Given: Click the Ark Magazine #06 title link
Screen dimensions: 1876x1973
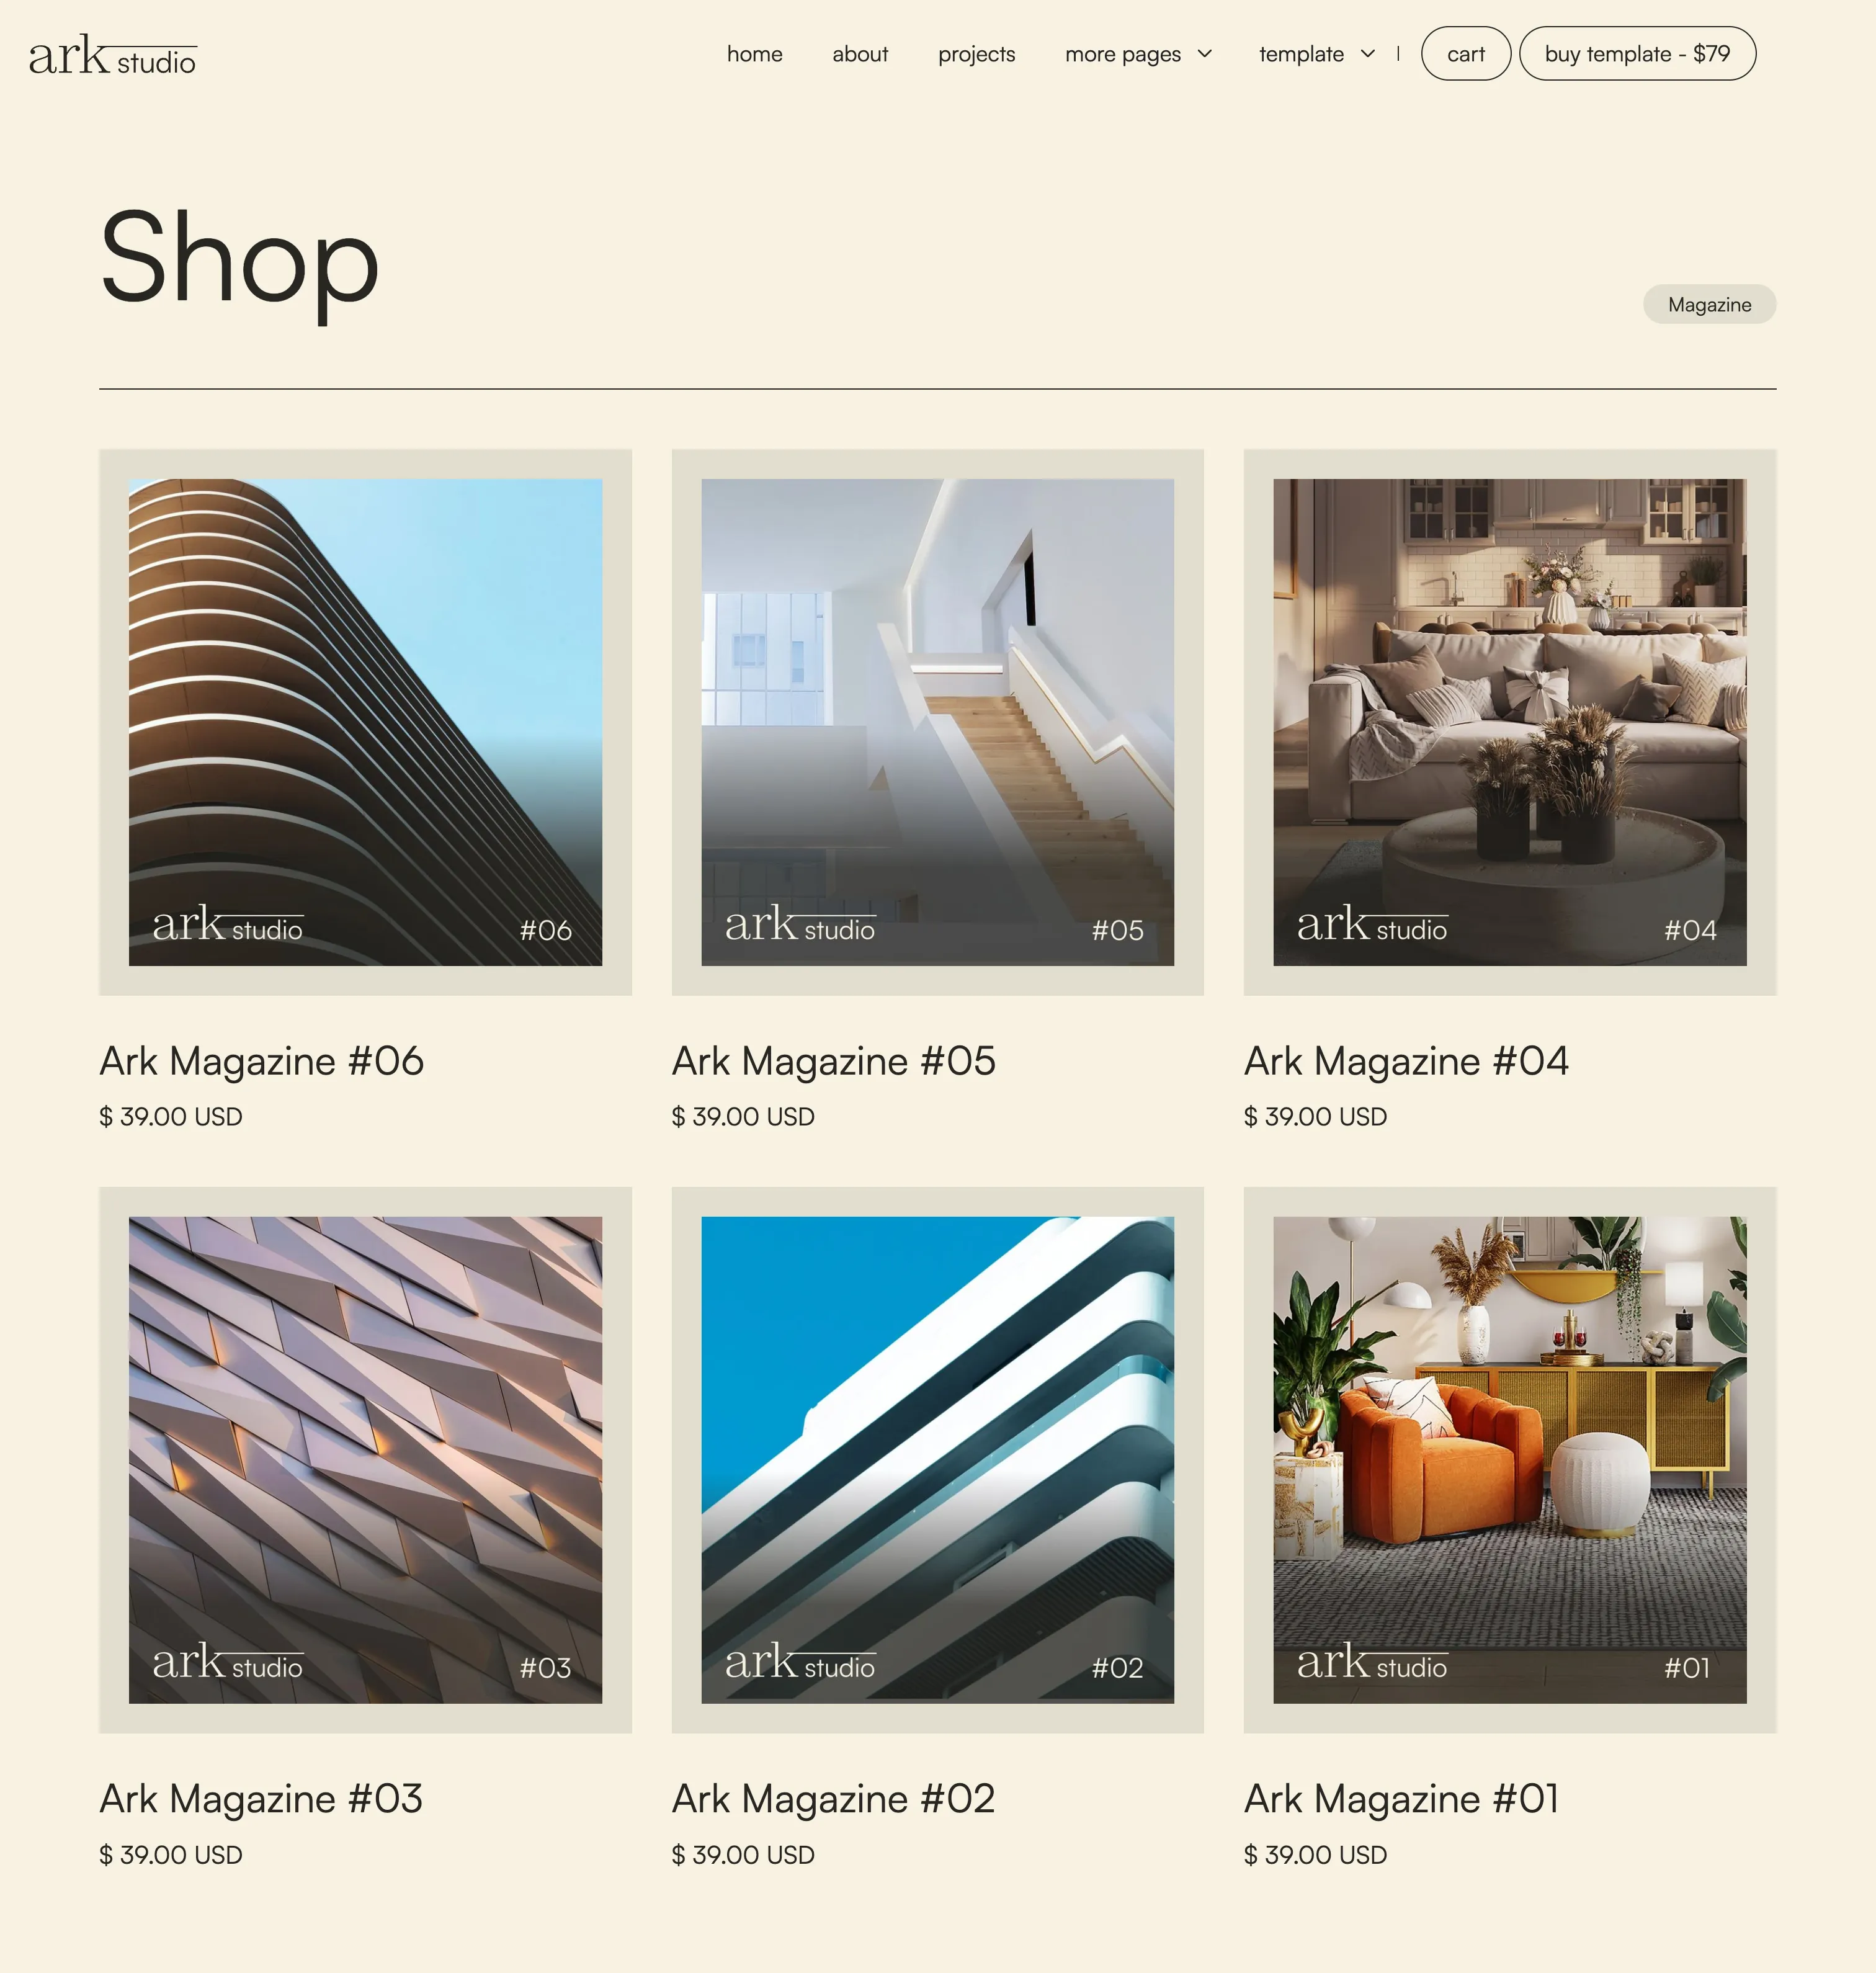Looking at the screenshot, I should click(262, 1061).
